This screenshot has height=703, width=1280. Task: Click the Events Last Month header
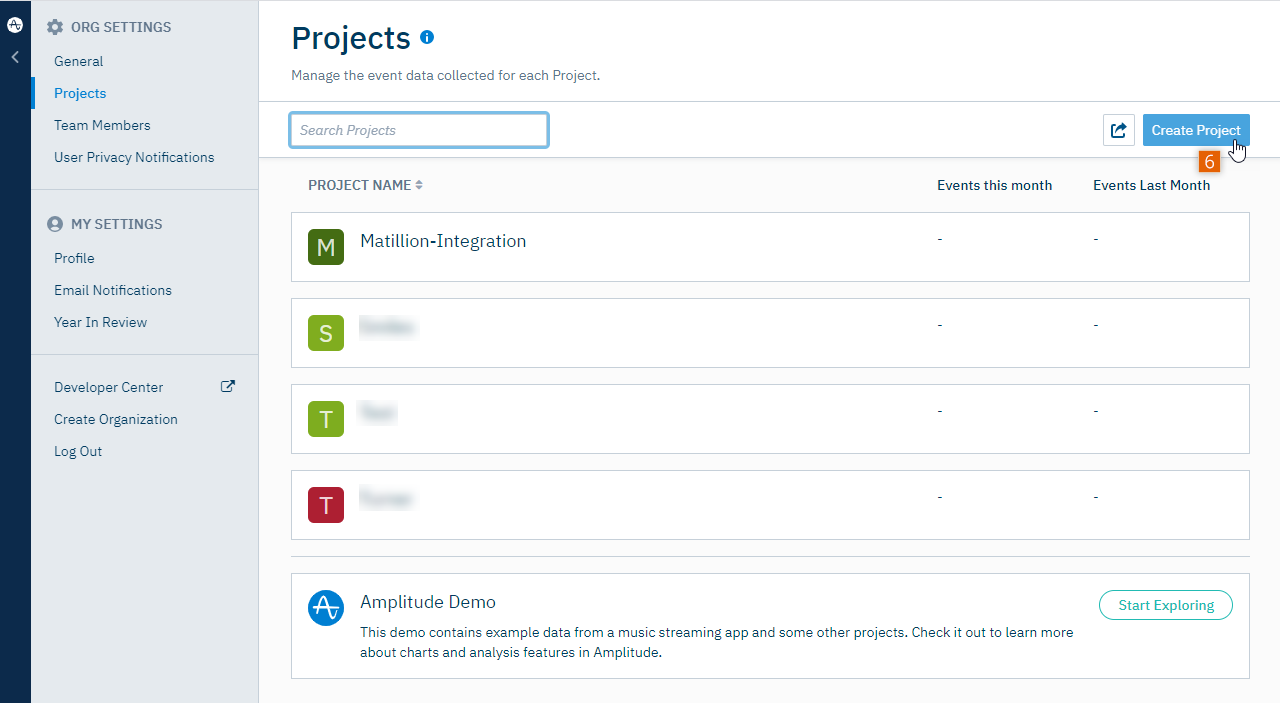coord(1151,185)
